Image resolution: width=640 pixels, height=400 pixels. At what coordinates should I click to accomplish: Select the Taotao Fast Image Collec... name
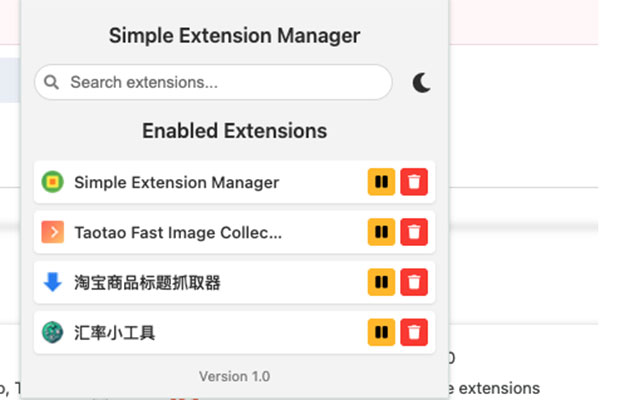pyautogui.click(x=178, y=233)
